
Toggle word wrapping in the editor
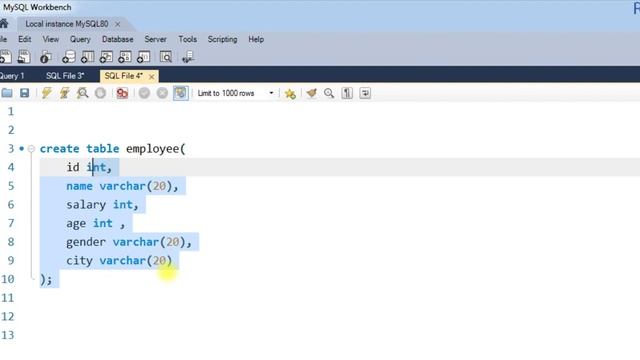[x=365, y=93]
